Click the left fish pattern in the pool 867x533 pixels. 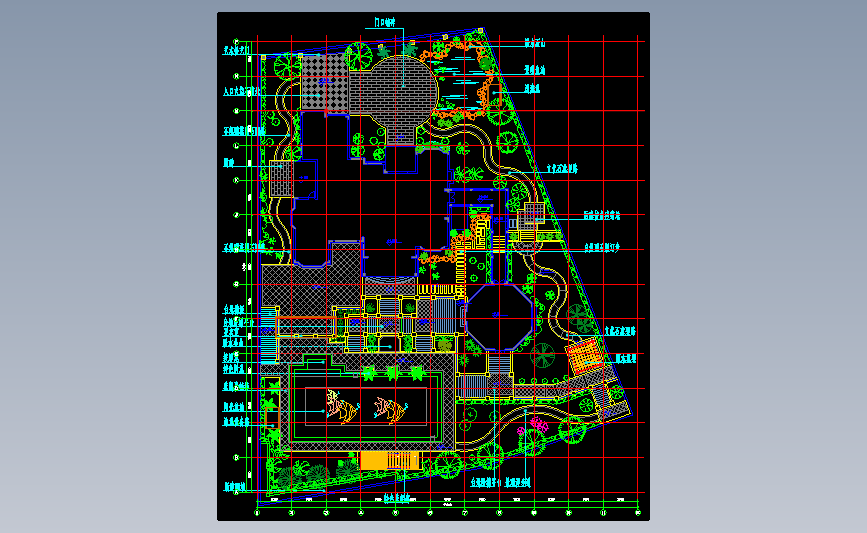coord(343,406)
